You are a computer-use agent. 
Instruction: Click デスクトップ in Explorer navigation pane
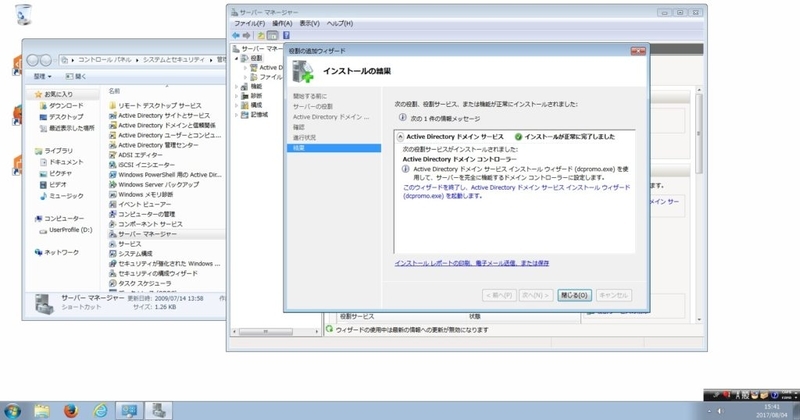tap(61, 117)
